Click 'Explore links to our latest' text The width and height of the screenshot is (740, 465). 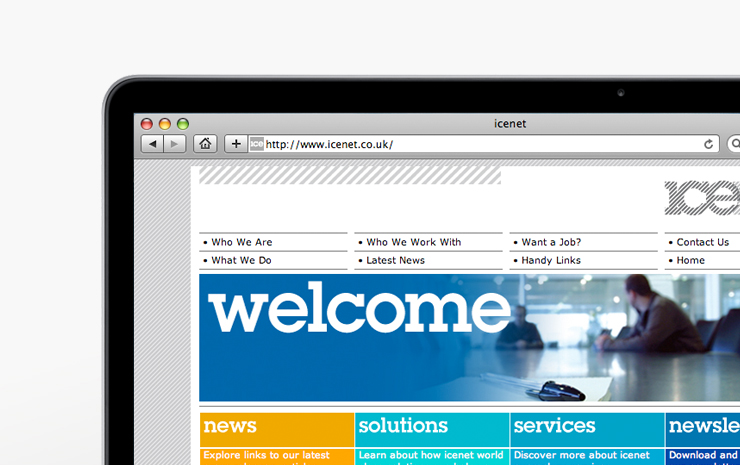266,455
